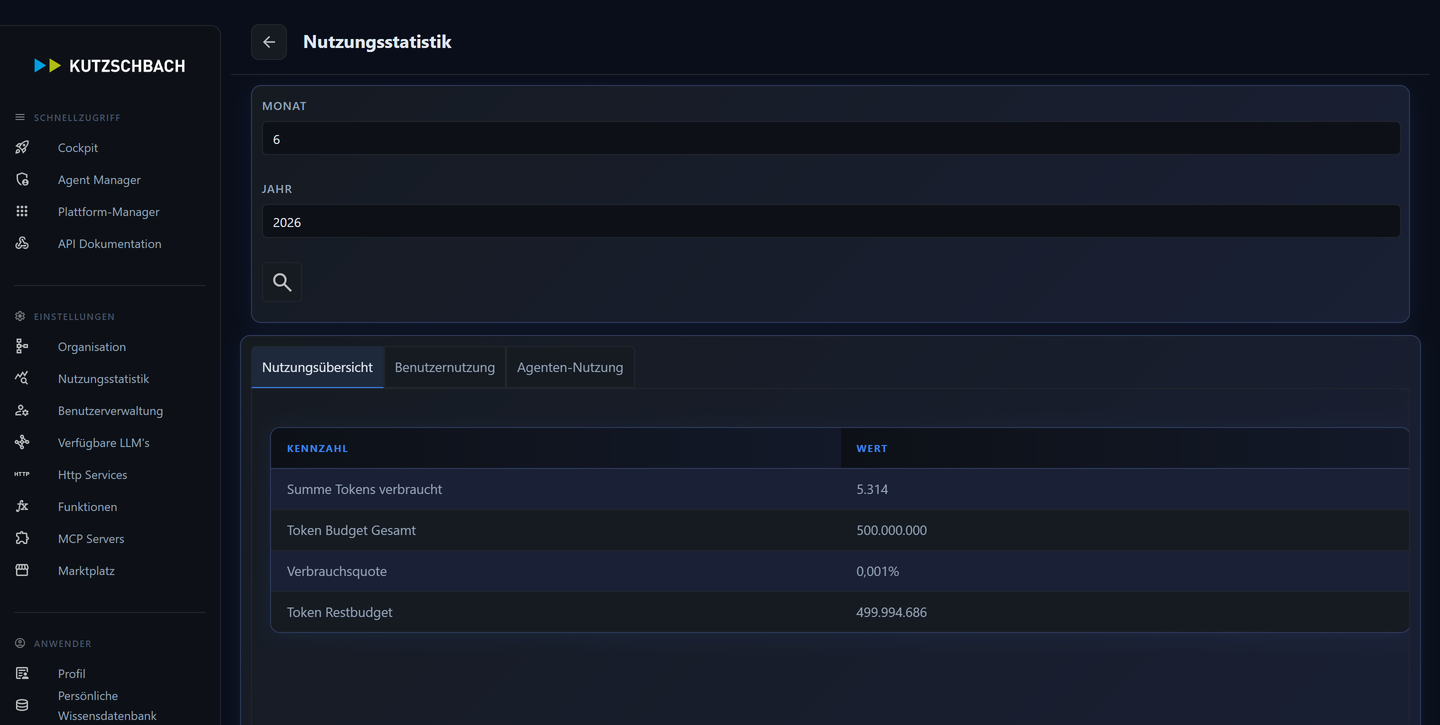Click the Agent Manager icon

click(x=22, y=180)
